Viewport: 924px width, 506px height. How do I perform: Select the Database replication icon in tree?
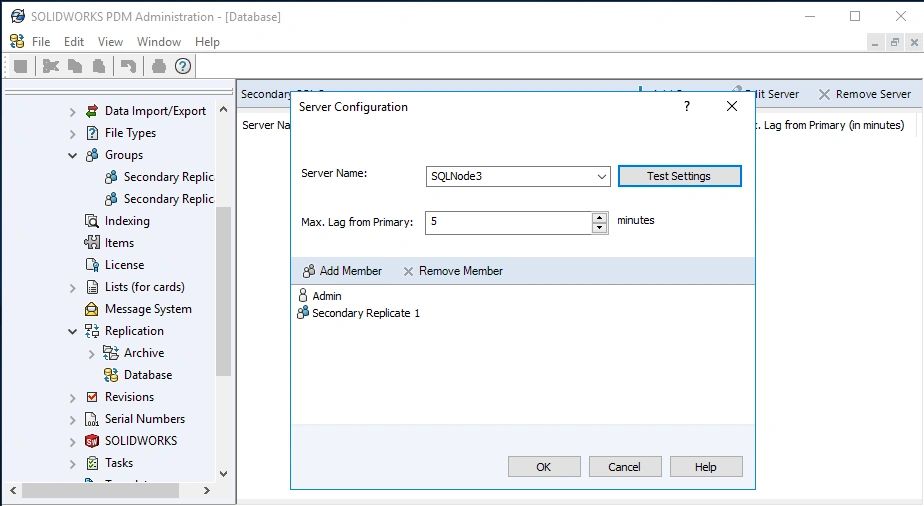[x=111, y=375]
